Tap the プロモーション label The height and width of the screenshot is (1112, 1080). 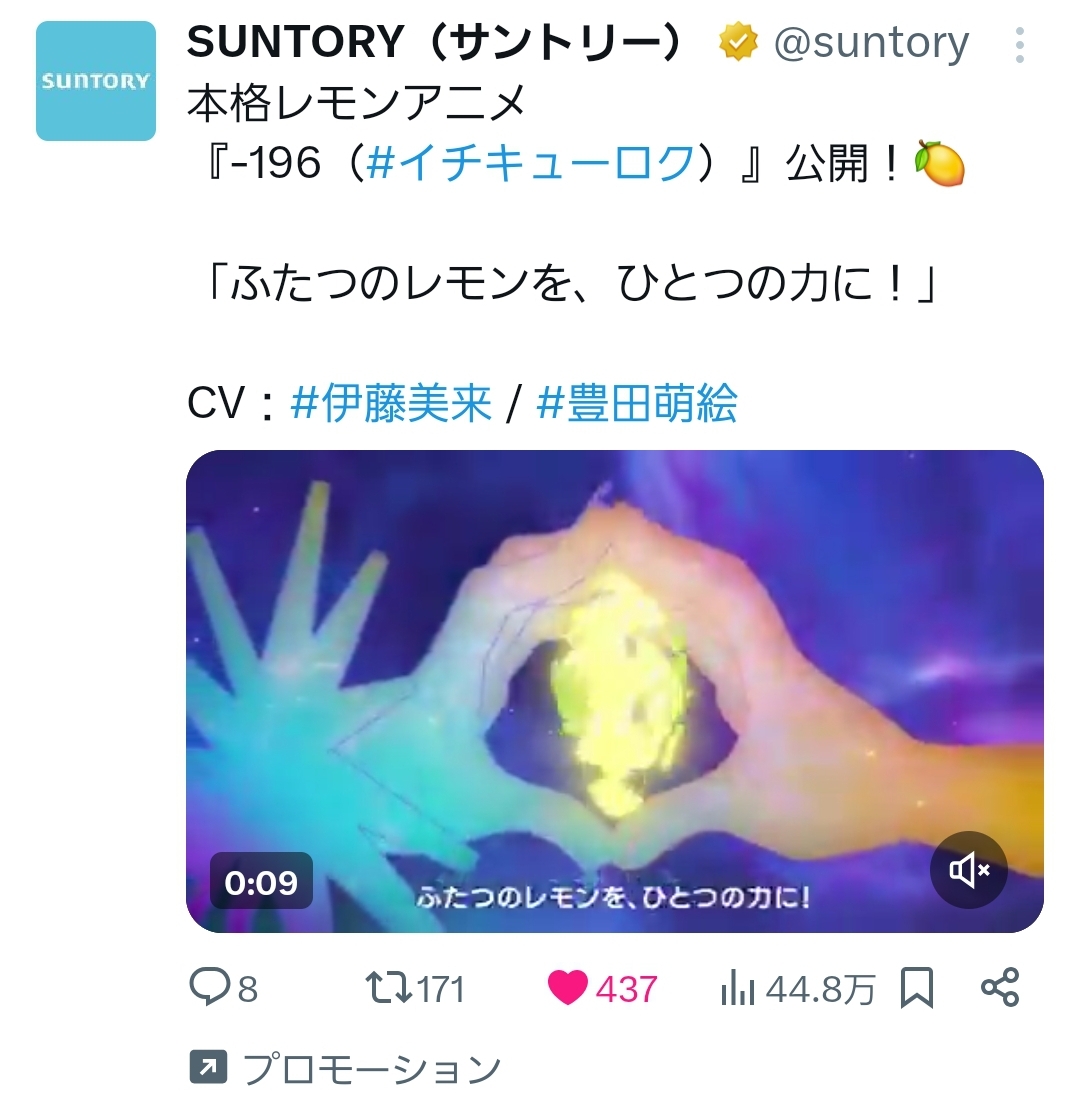[372, 1068]
